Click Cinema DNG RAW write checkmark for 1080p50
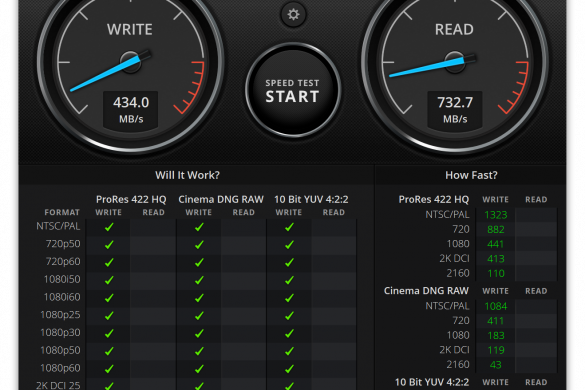585x390 pixels. [199, 351]
